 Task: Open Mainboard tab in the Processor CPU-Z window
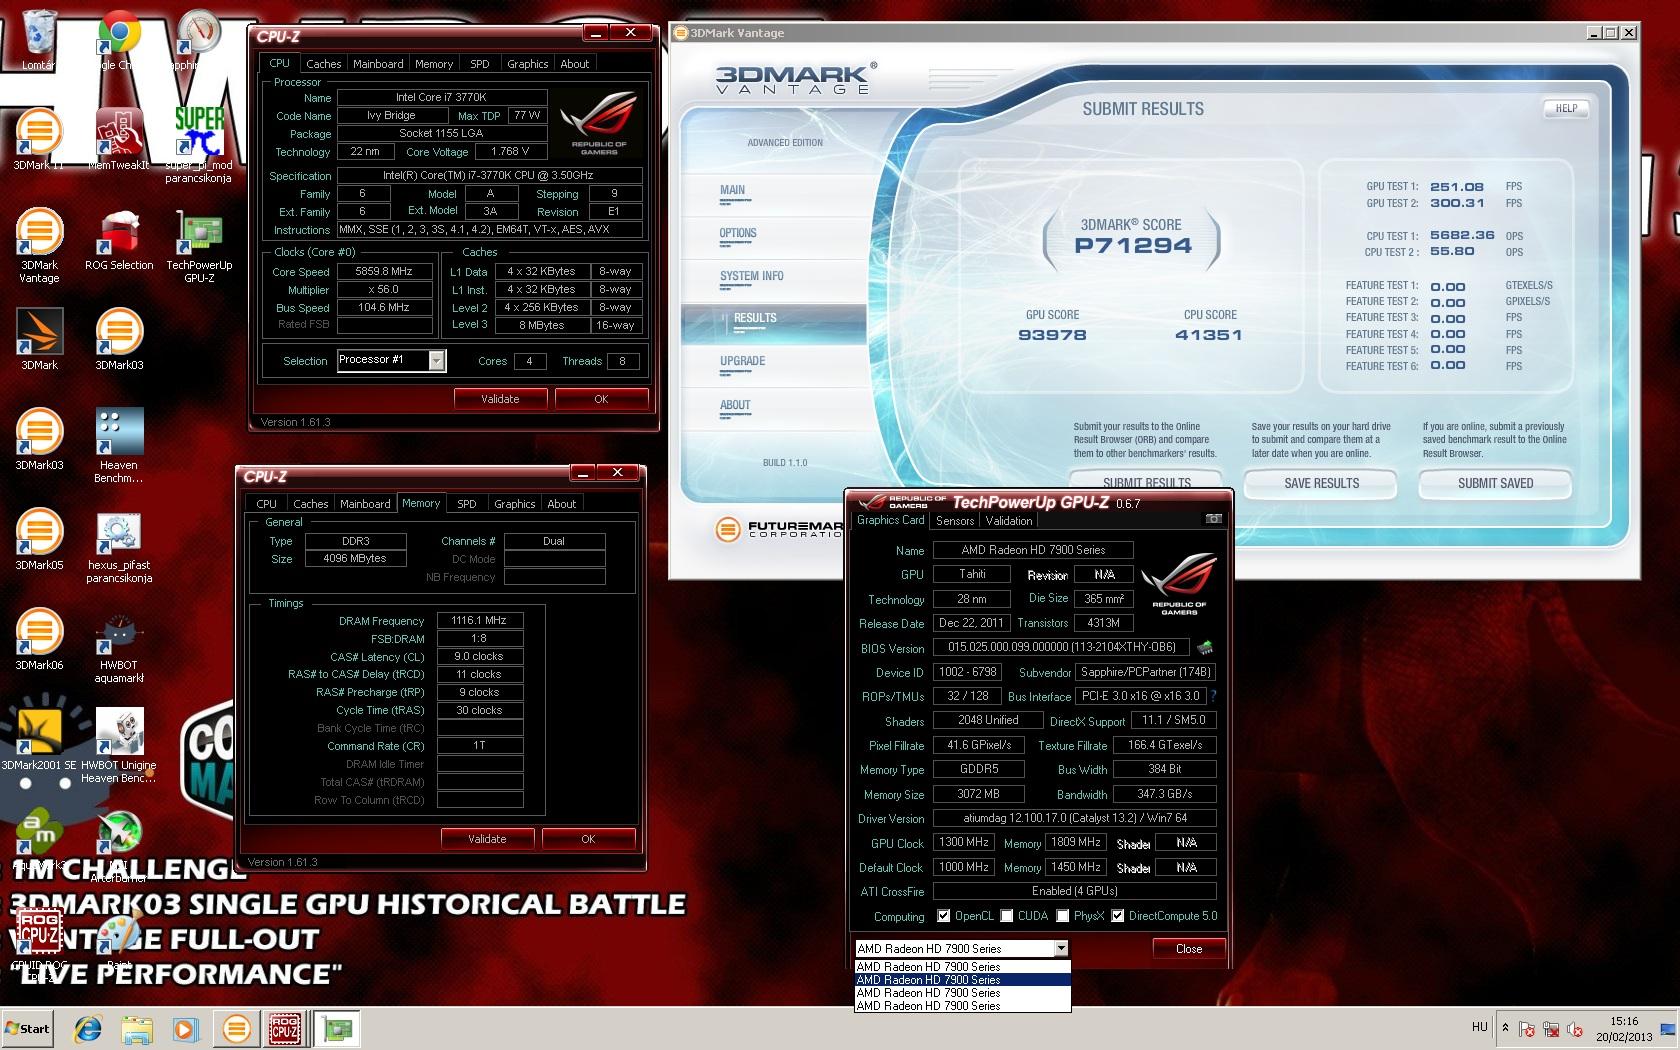[x=378, y=63]
